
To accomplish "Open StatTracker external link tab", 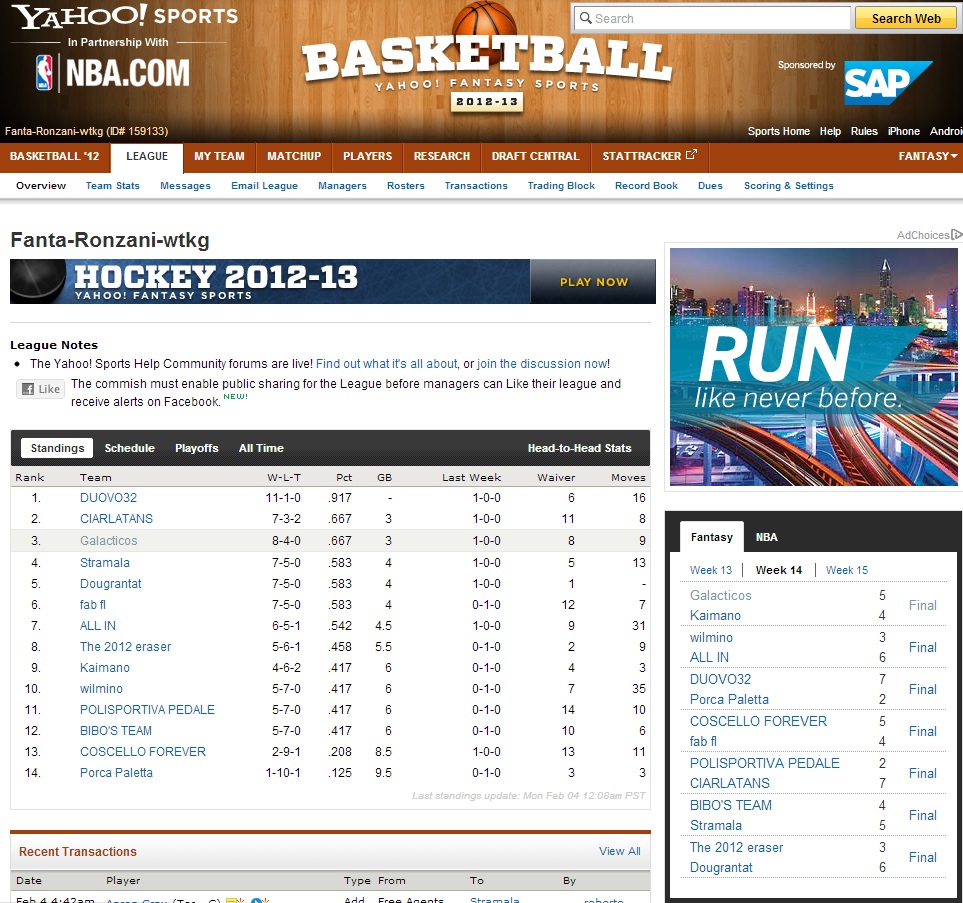I will click(649, 156).
